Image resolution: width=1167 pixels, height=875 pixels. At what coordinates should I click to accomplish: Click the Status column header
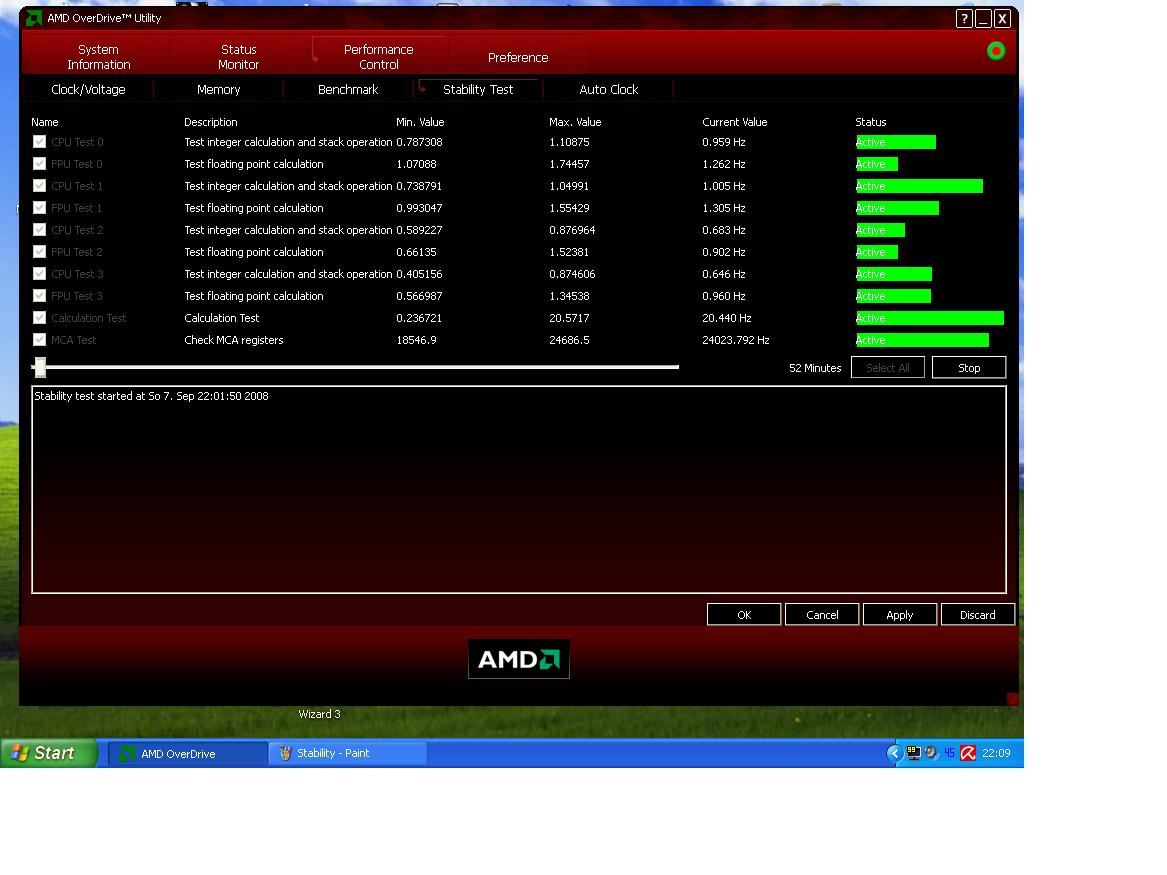click(x=871, y=122)
